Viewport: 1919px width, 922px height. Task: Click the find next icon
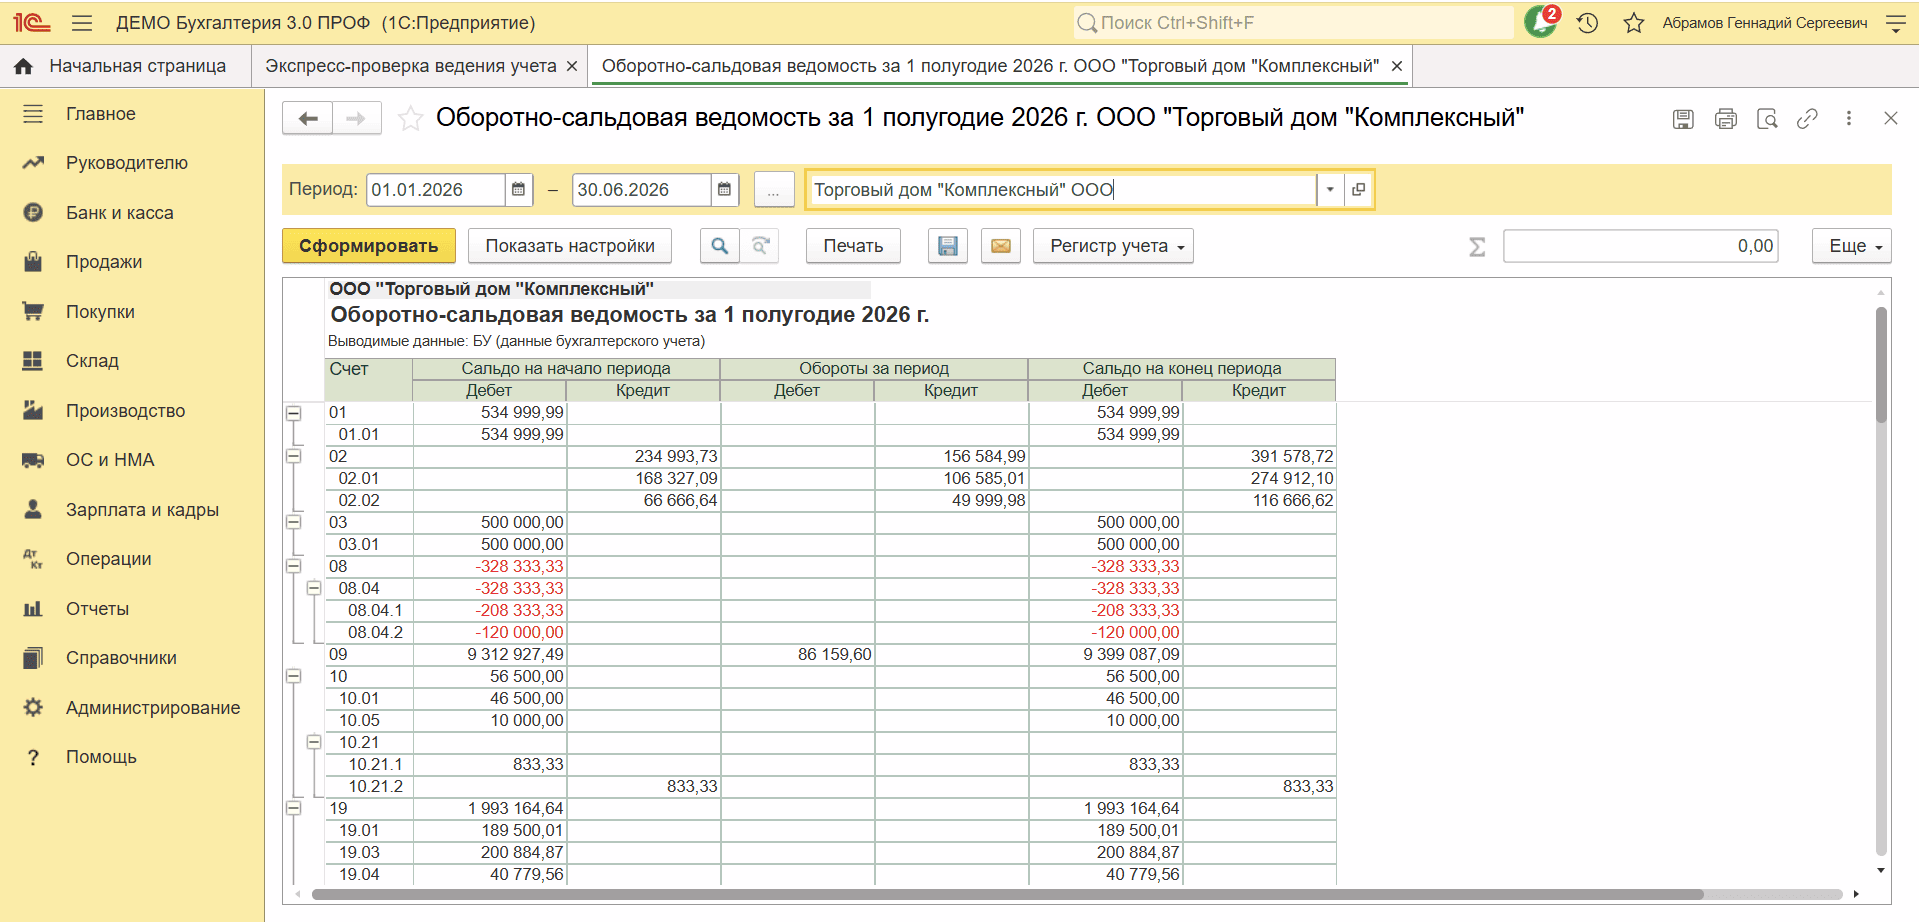[761, 246]
